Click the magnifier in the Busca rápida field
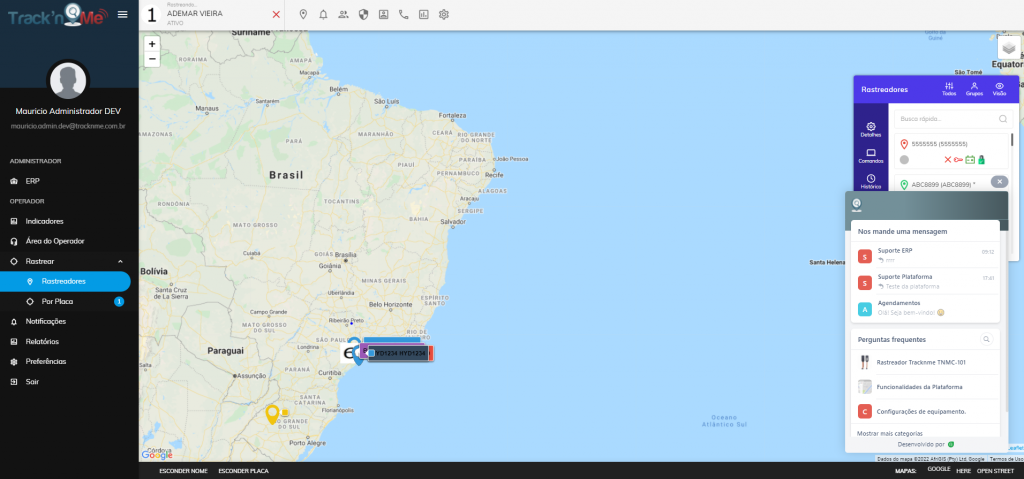 pos(1002,119)
